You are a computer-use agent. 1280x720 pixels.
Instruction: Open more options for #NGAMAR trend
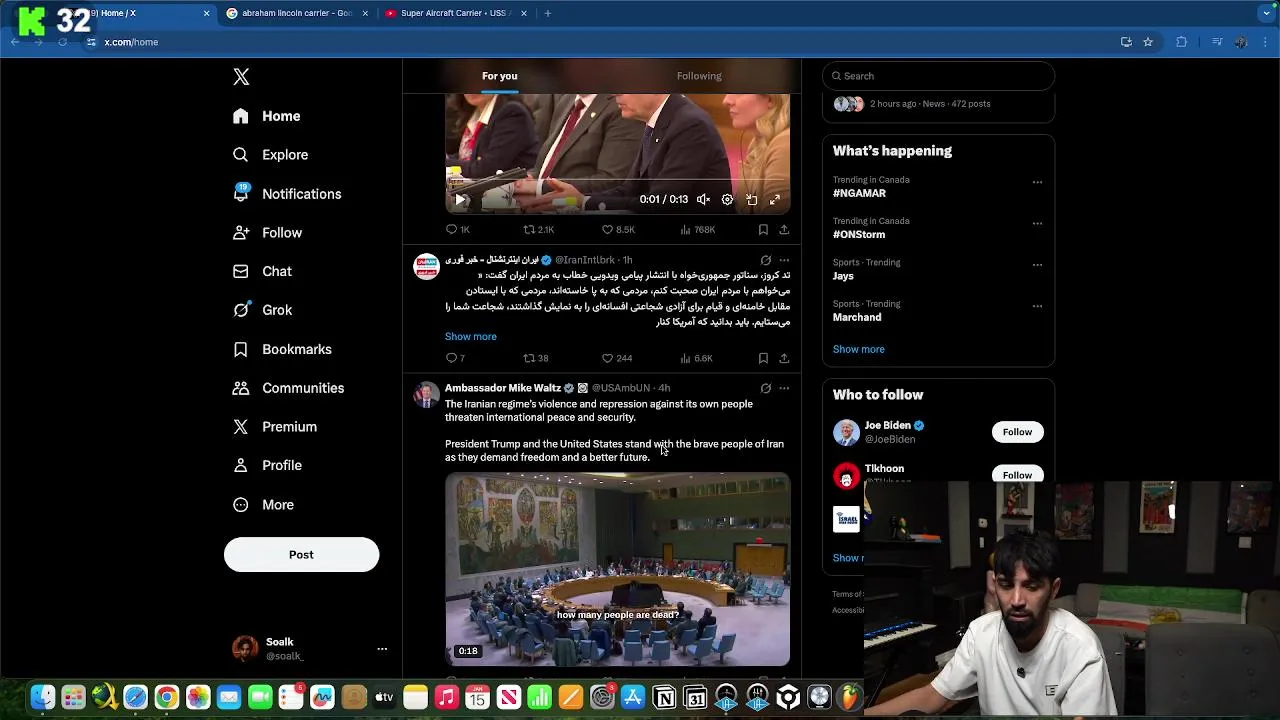tap(1037, 182)
